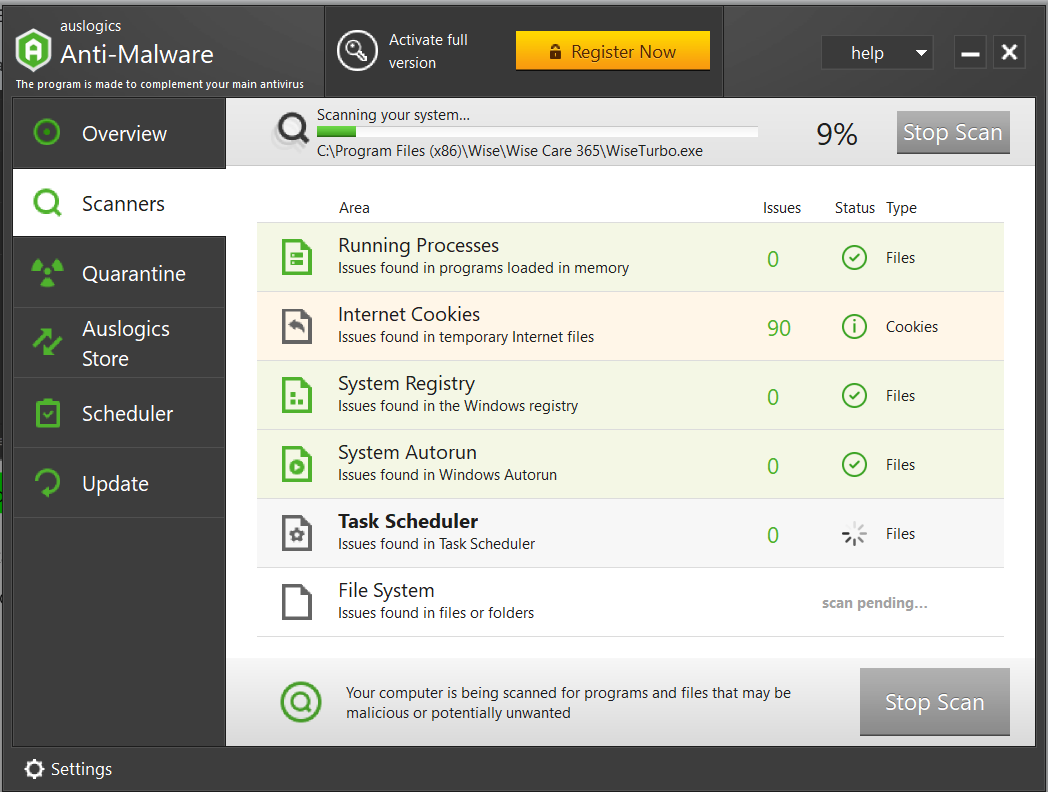Image resolution: width=1048 pixels, height=792 pixels.
Task: Select the Task Scheduler scan icon
Action: (296, 532)
